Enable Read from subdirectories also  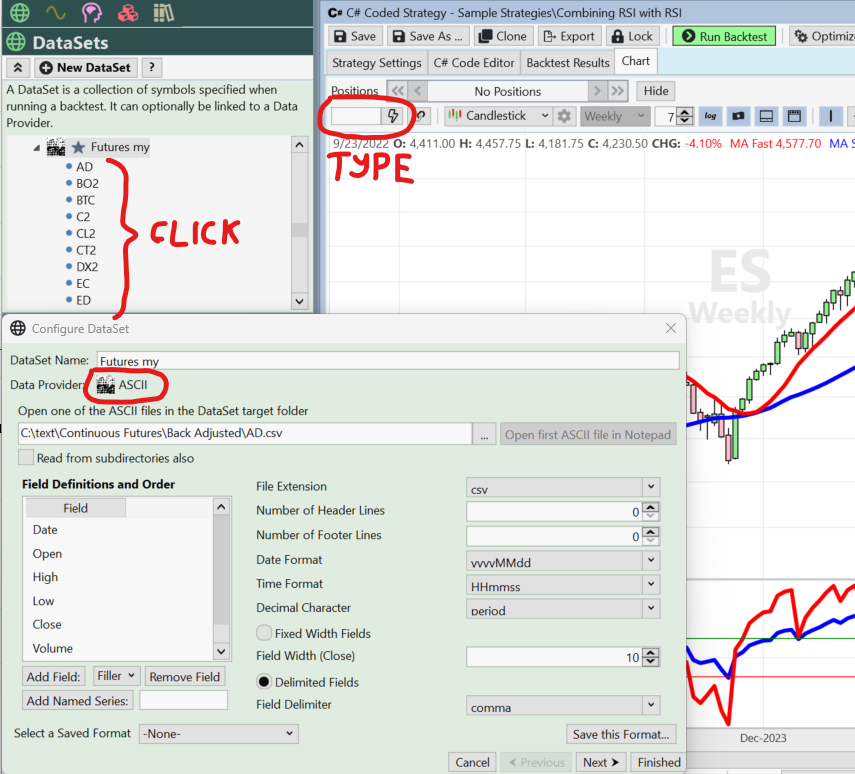pos(26,457)
